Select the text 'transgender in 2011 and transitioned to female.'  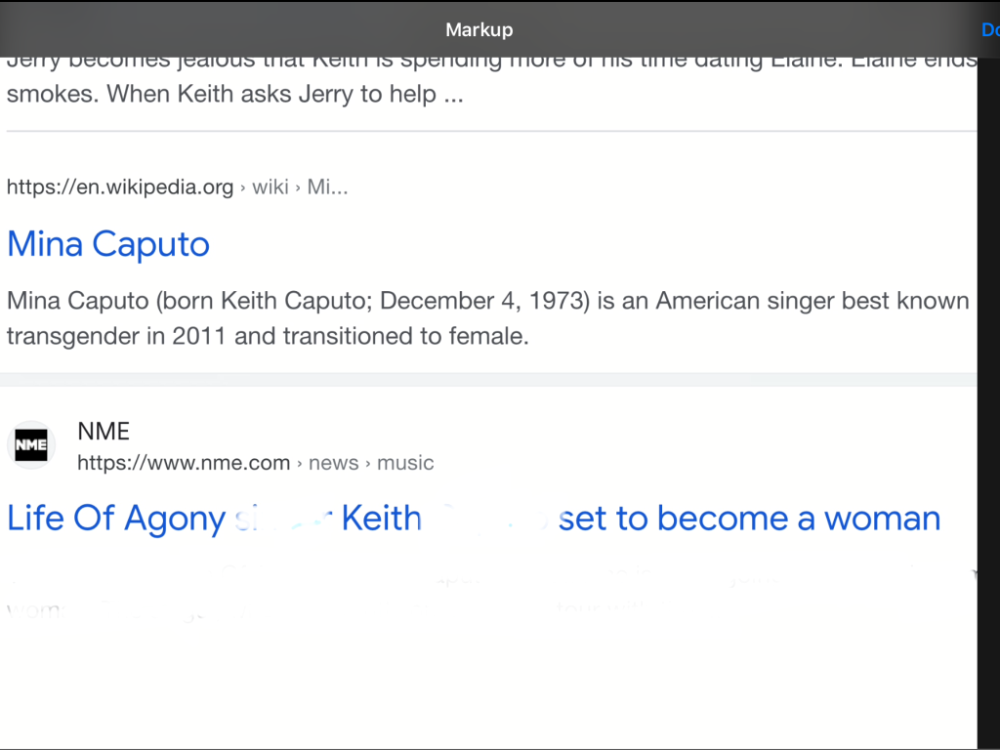(268, 336)
